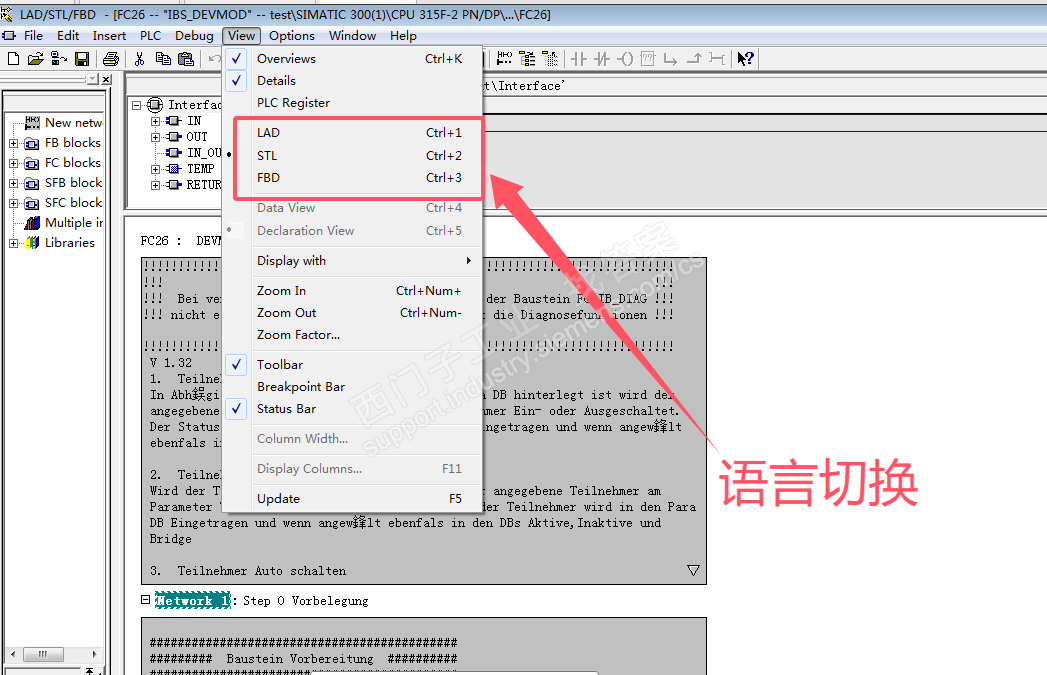The height and width of the screenshot is (675, 1047).
Task: Insert a normally closed contact
Action: pyautogui.click(x=602, y=59)
